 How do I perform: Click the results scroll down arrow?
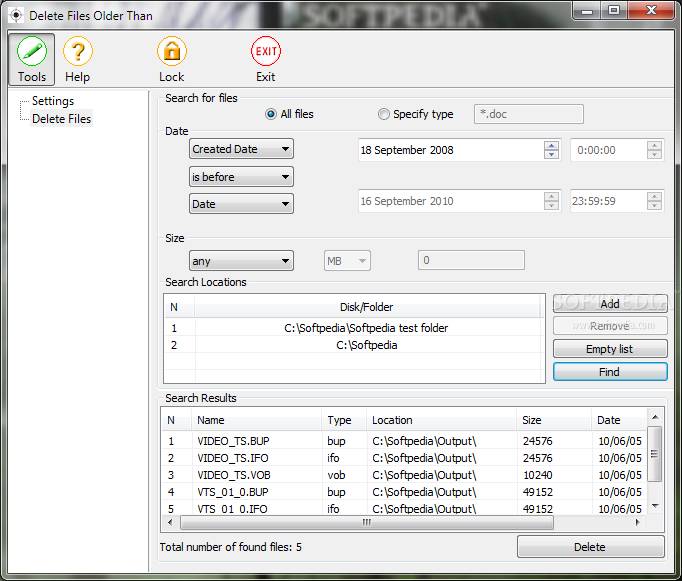[x=655, y=506]
